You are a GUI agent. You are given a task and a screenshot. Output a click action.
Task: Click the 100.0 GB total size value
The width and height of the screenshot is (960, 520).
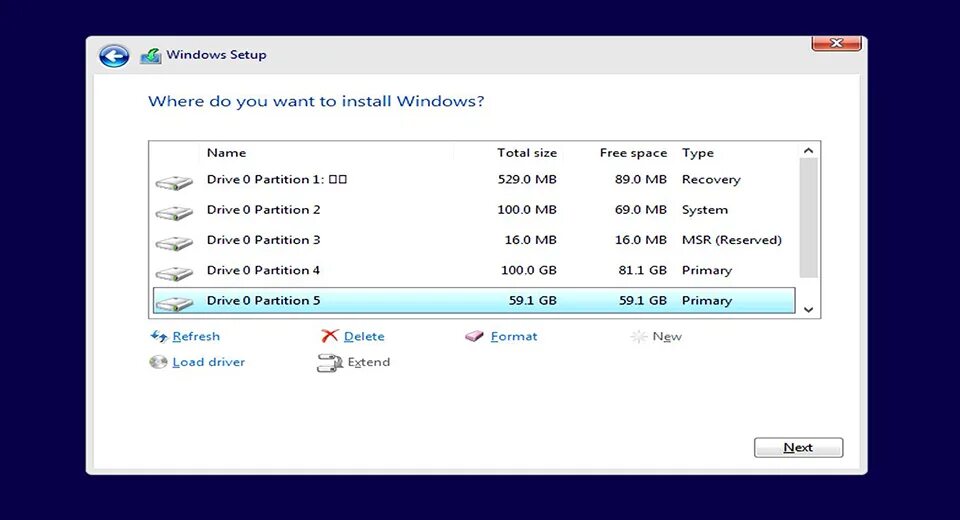pos(529,270)
